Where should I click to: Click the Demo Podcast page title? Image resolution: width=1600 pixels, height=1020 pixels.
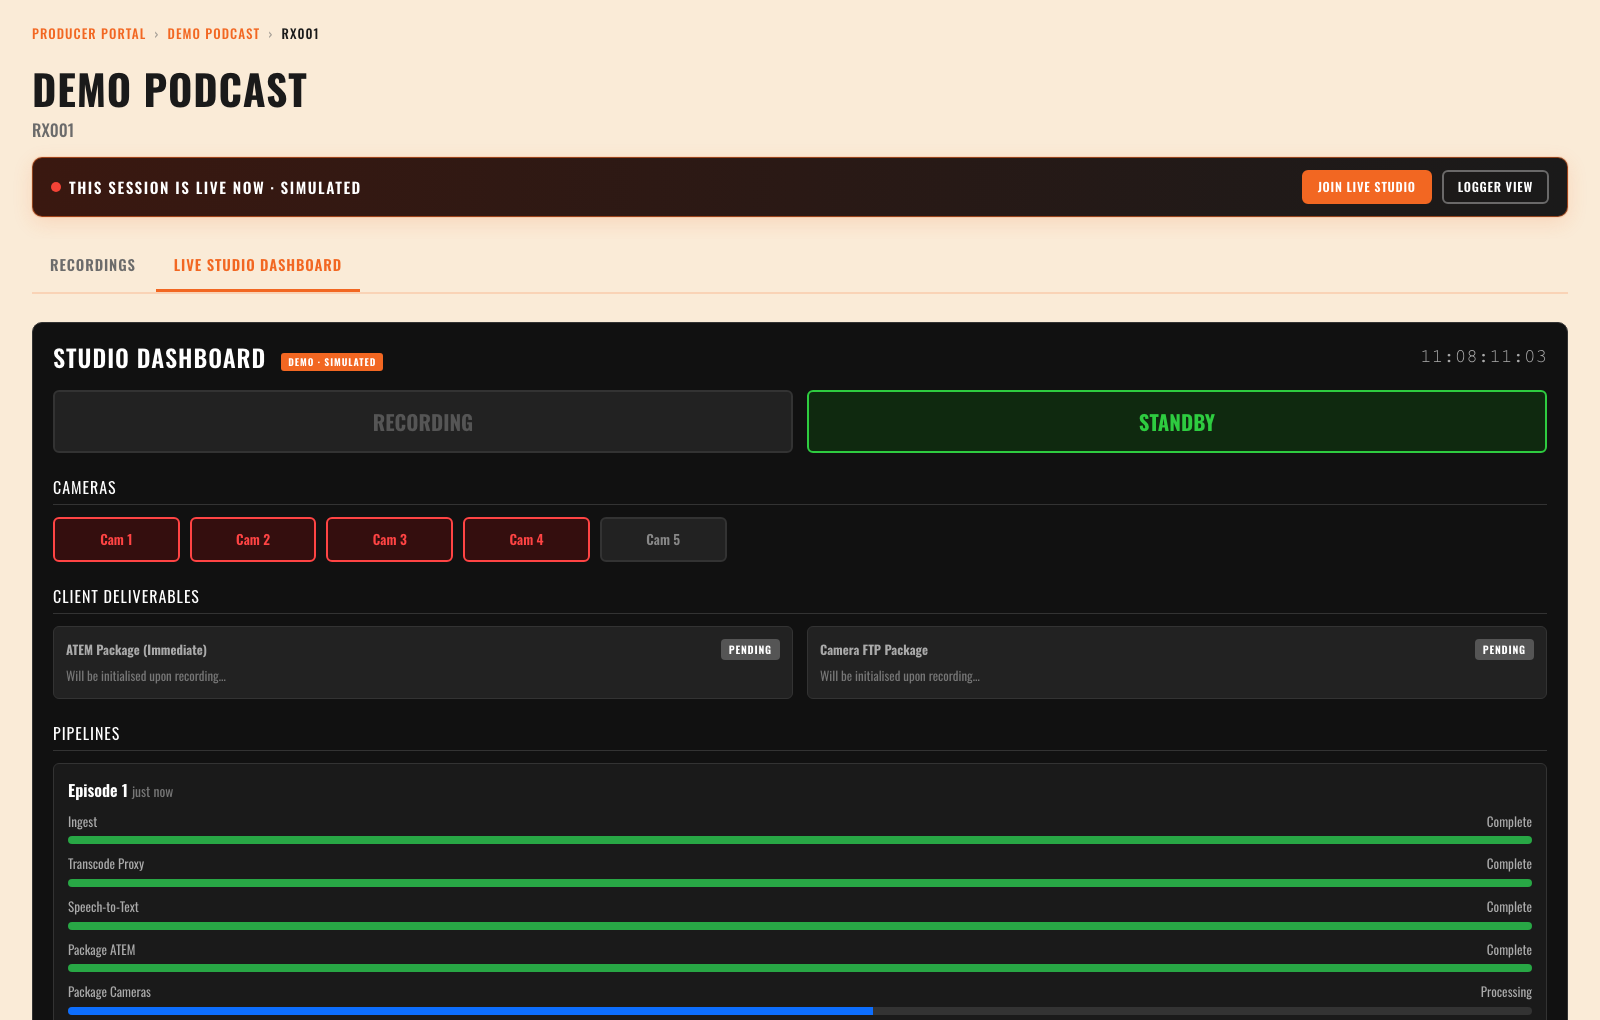pyautogui.click(x=170, y=91)
